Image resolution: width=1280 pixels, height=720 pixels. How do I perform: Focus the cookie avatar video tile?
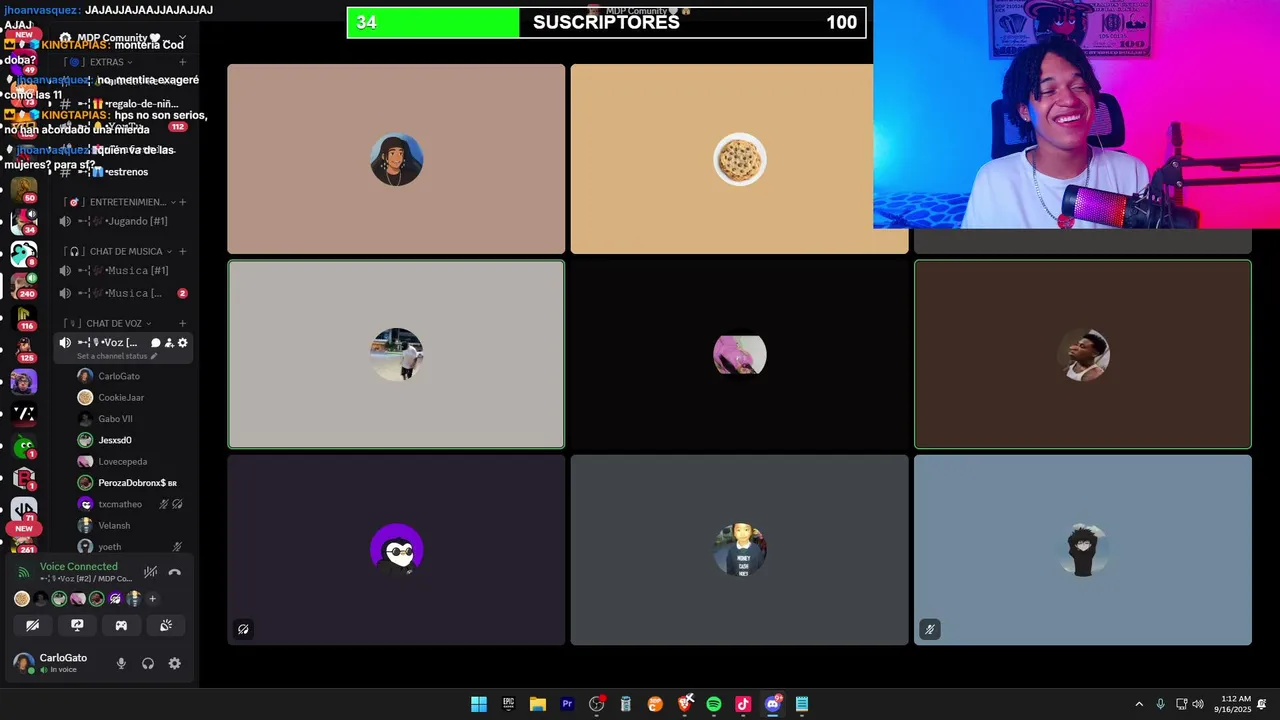pos(739,159)
